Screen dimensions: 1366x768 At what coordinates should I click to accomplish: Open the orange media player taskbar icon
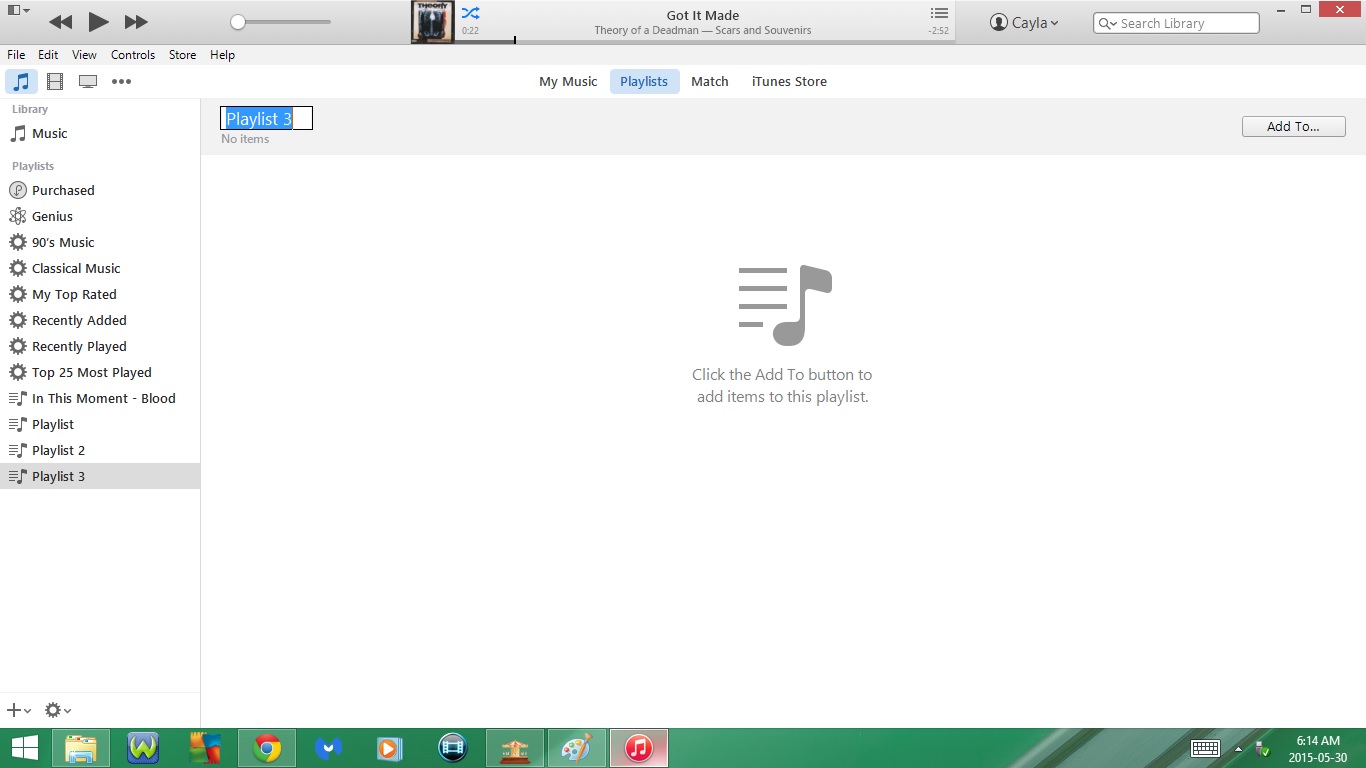click(391, 748)
